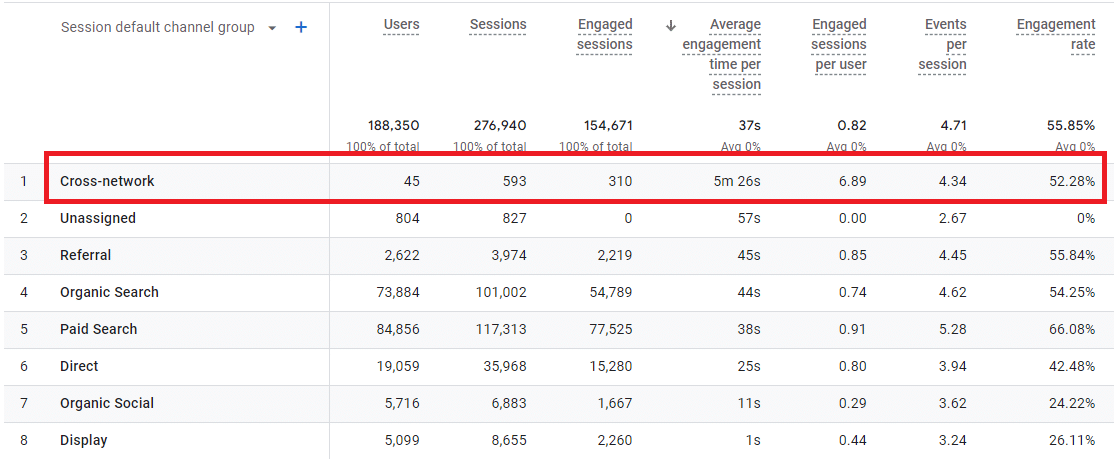Select the Cross-network row
This screenshot has width=1114, height=465.
pyautogui.click(x=107, y=181)
